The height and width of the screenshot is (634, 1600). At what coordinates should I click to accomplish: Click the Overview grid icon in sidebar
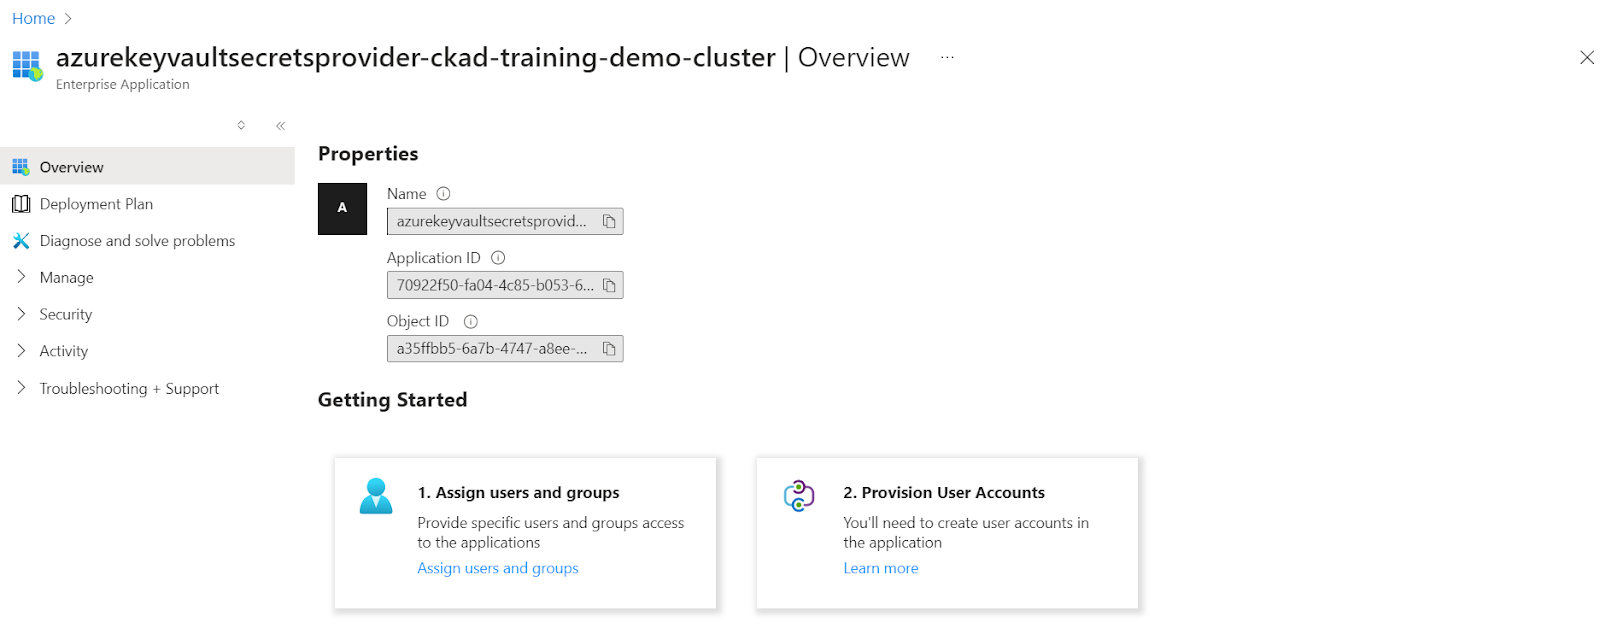click(x=21, y=167)
